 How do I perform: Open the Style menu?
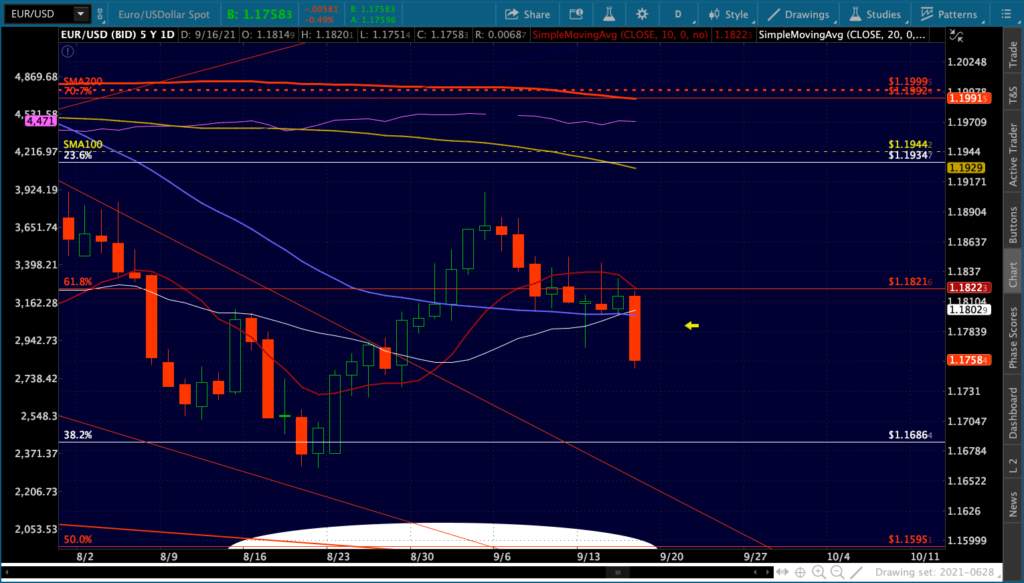click(x=728, y=14)
